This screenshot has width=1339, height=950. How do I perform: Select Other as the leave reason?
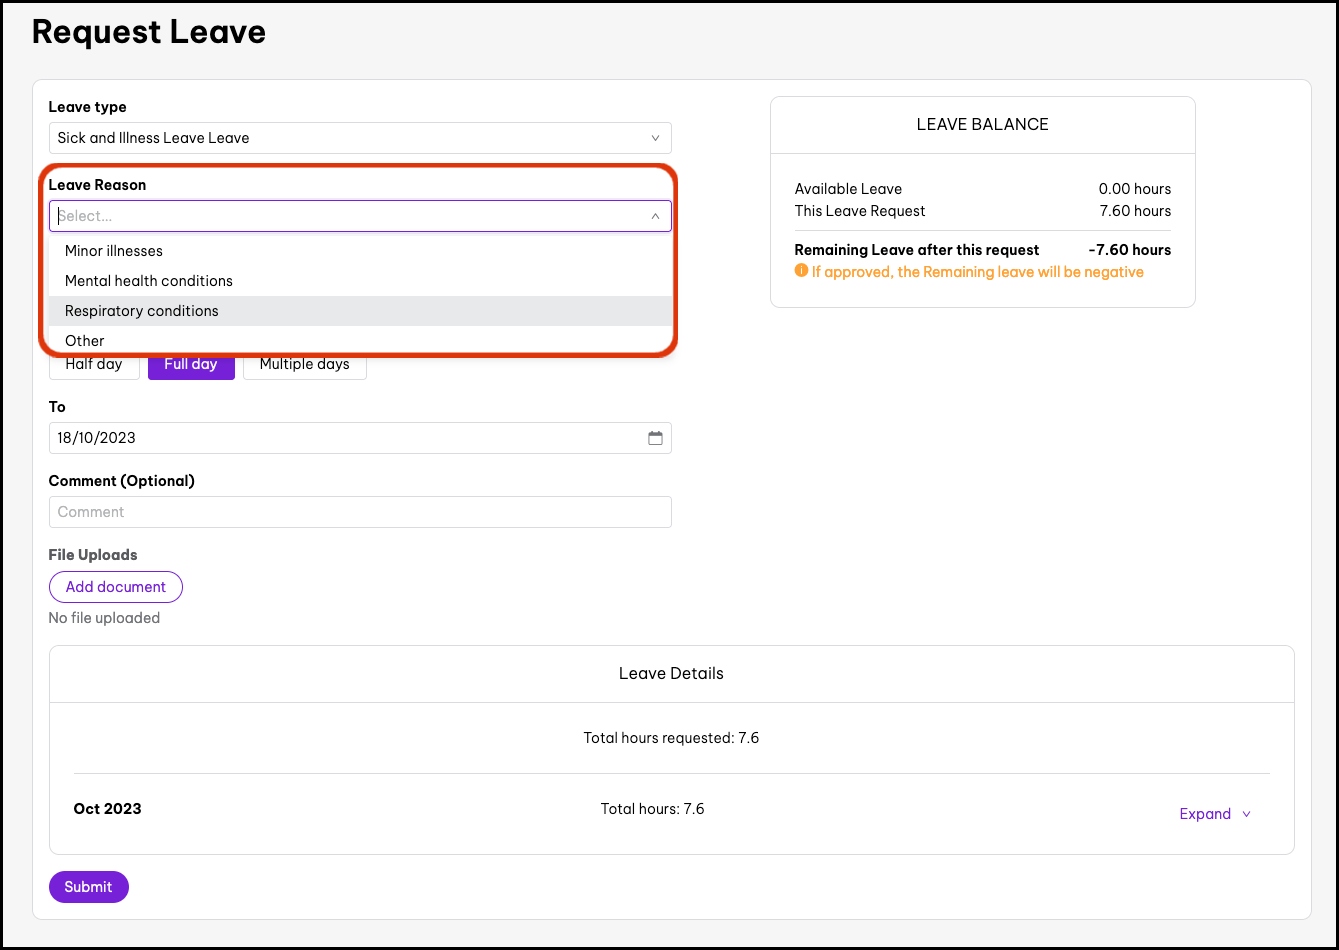pyautogui.click(x=85, y=340)
